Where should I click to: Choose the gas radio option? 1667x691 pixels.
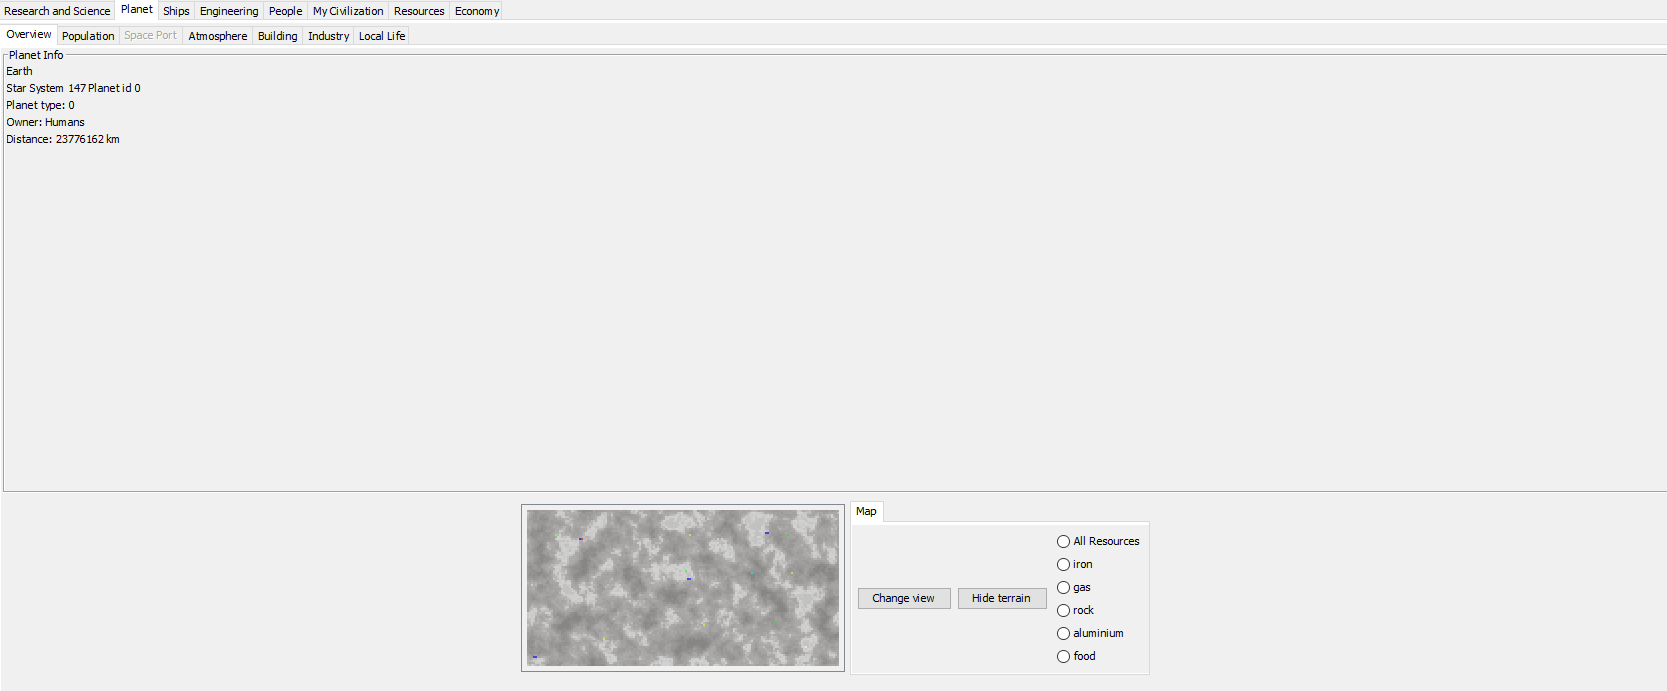click(1074, 587)
